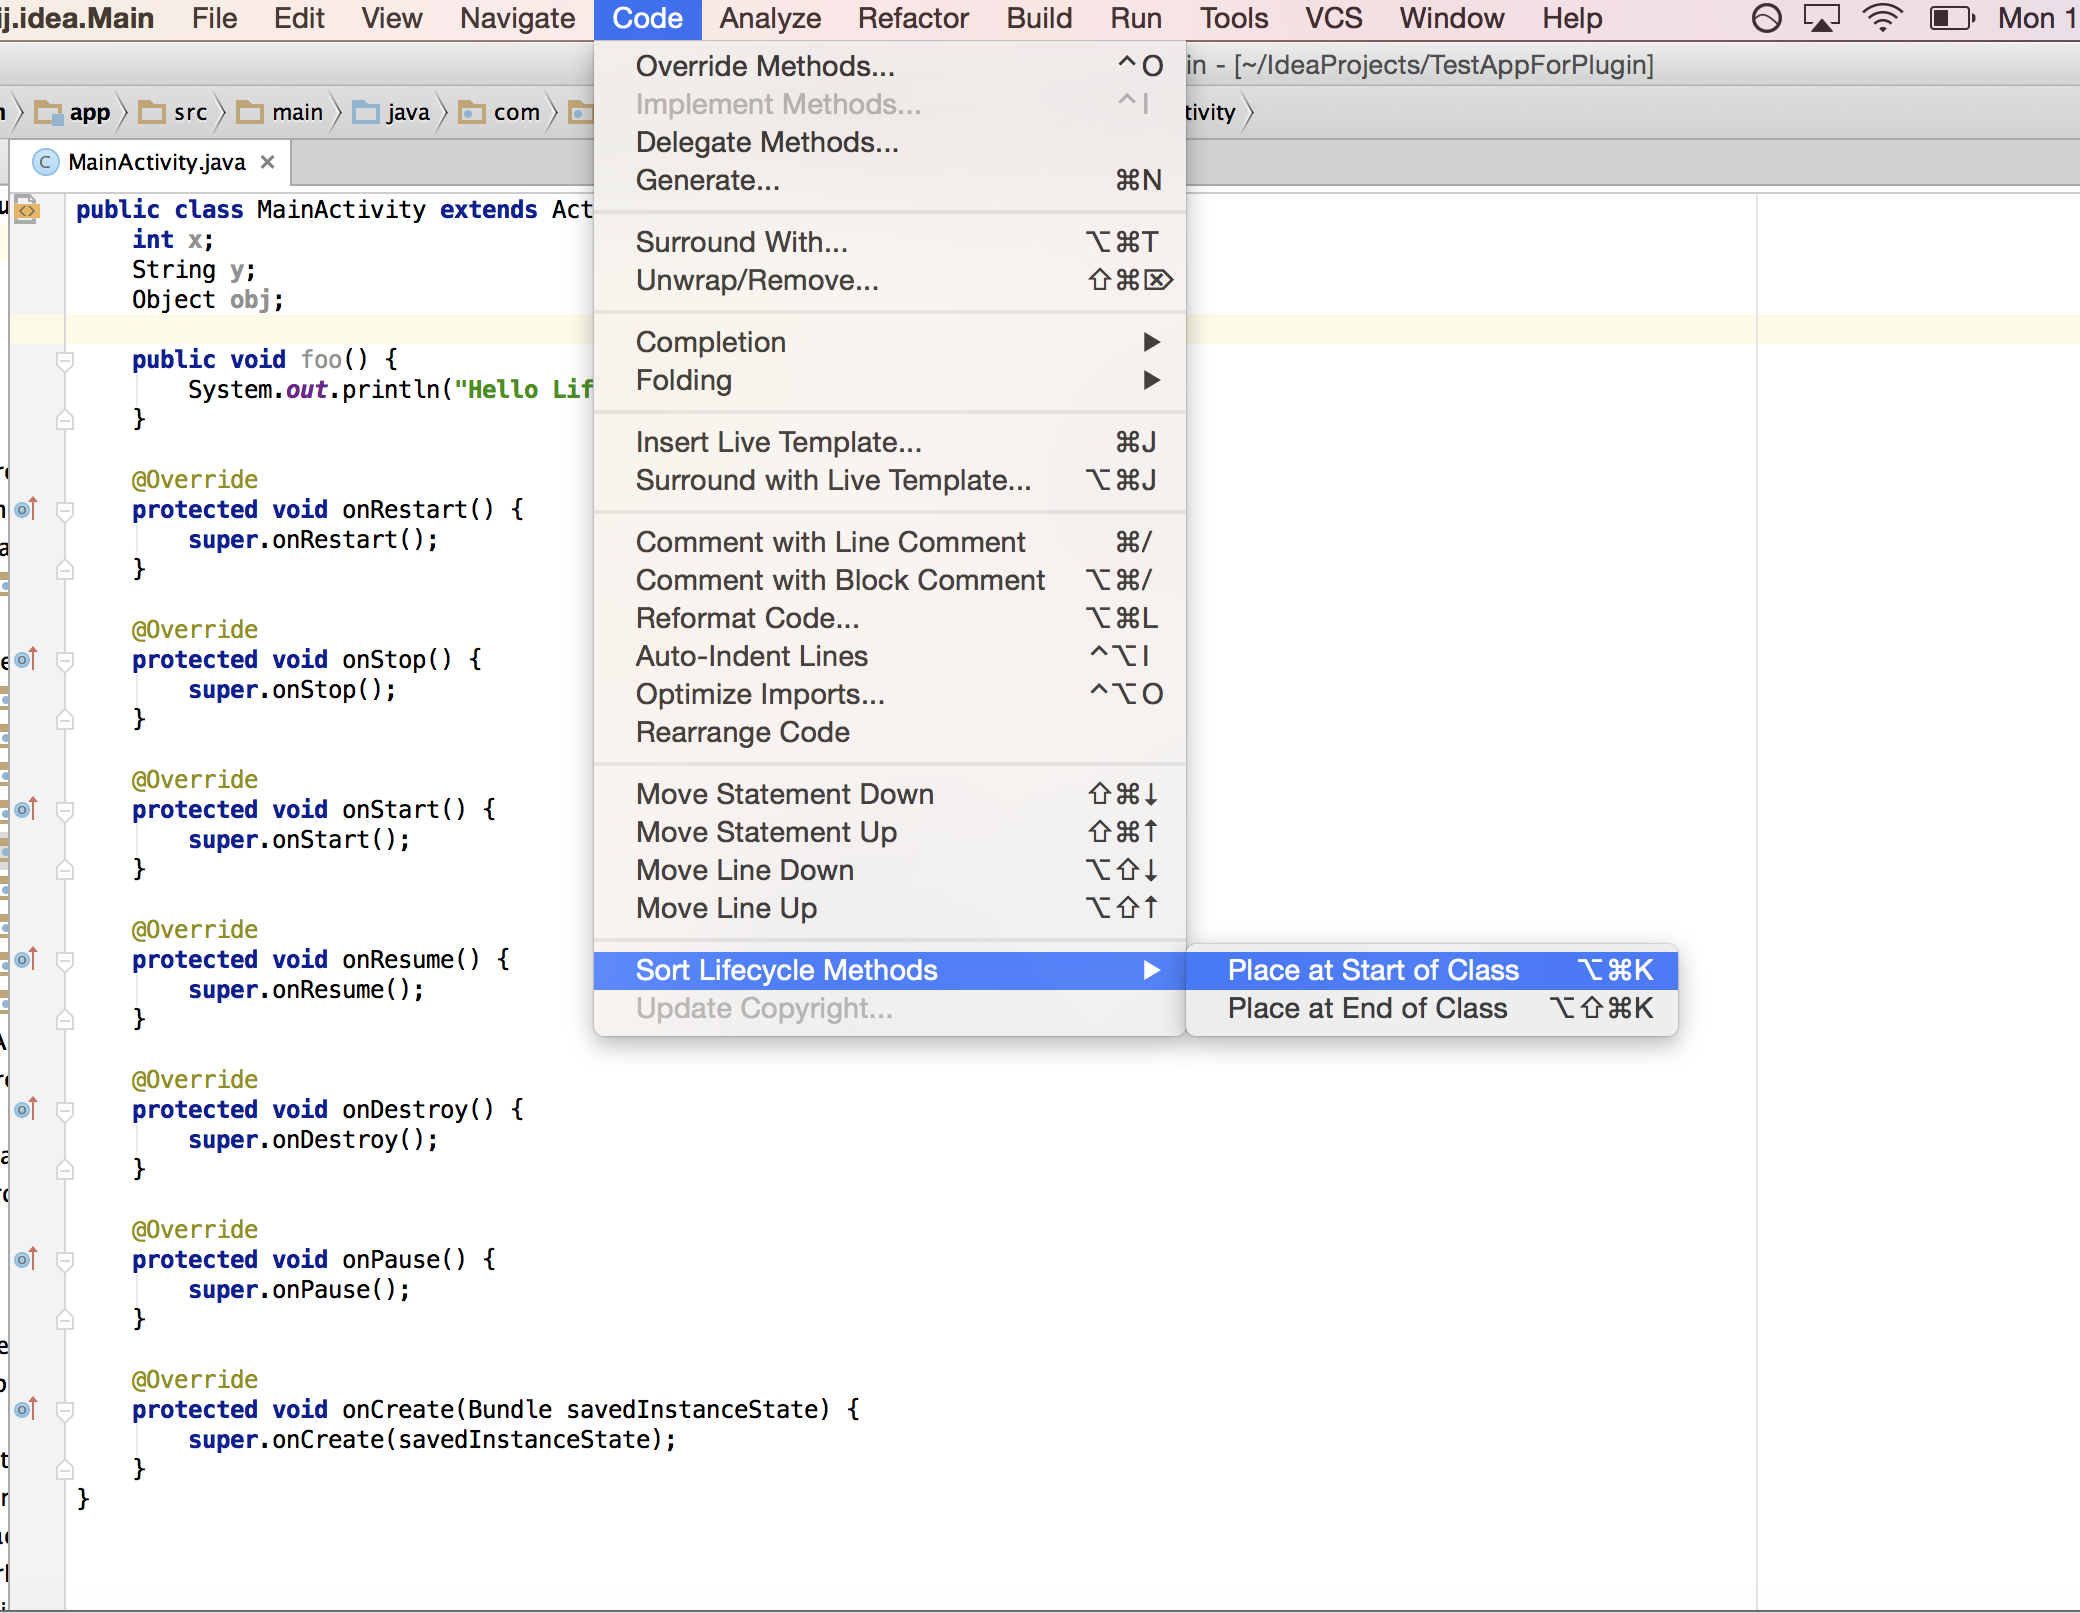Open the Sort Lifecycle Methods submenu arrow
The width and height of the screenshot is (2080, 1613).
tap(1152, 969)
